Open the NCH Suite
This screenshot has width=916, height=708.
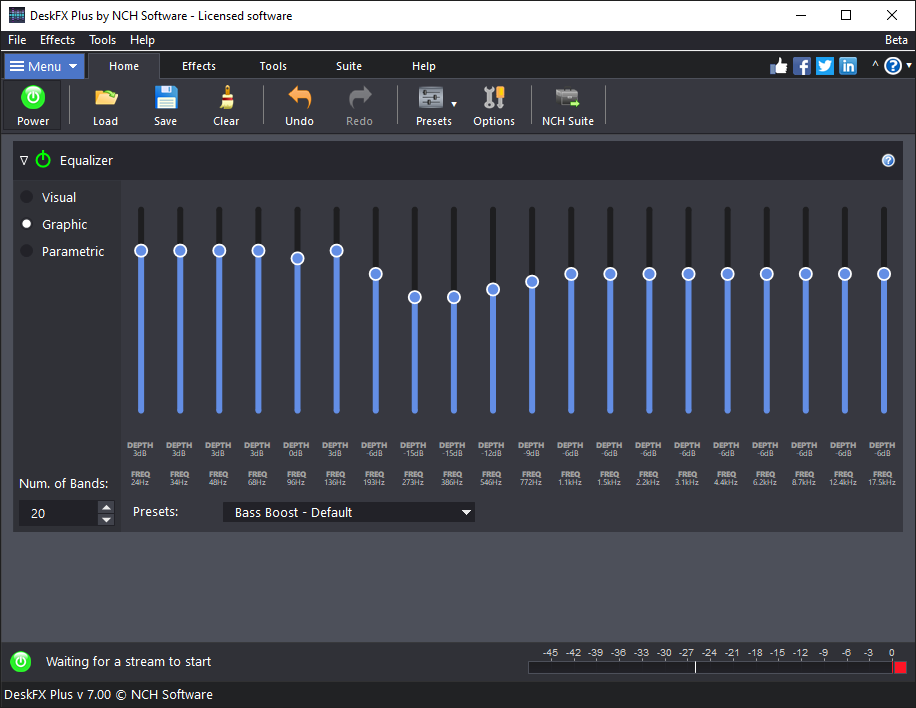[x=567, y=106]
